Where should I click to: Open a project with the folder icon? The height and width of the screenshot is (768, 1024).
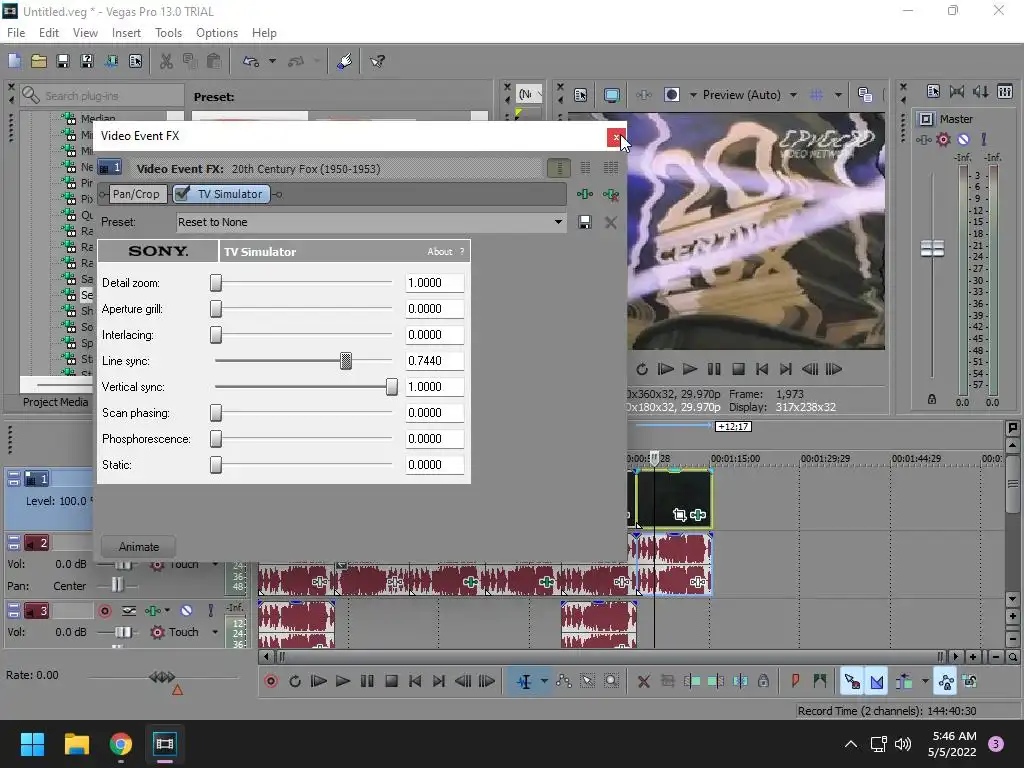click(x=39, y=61)
